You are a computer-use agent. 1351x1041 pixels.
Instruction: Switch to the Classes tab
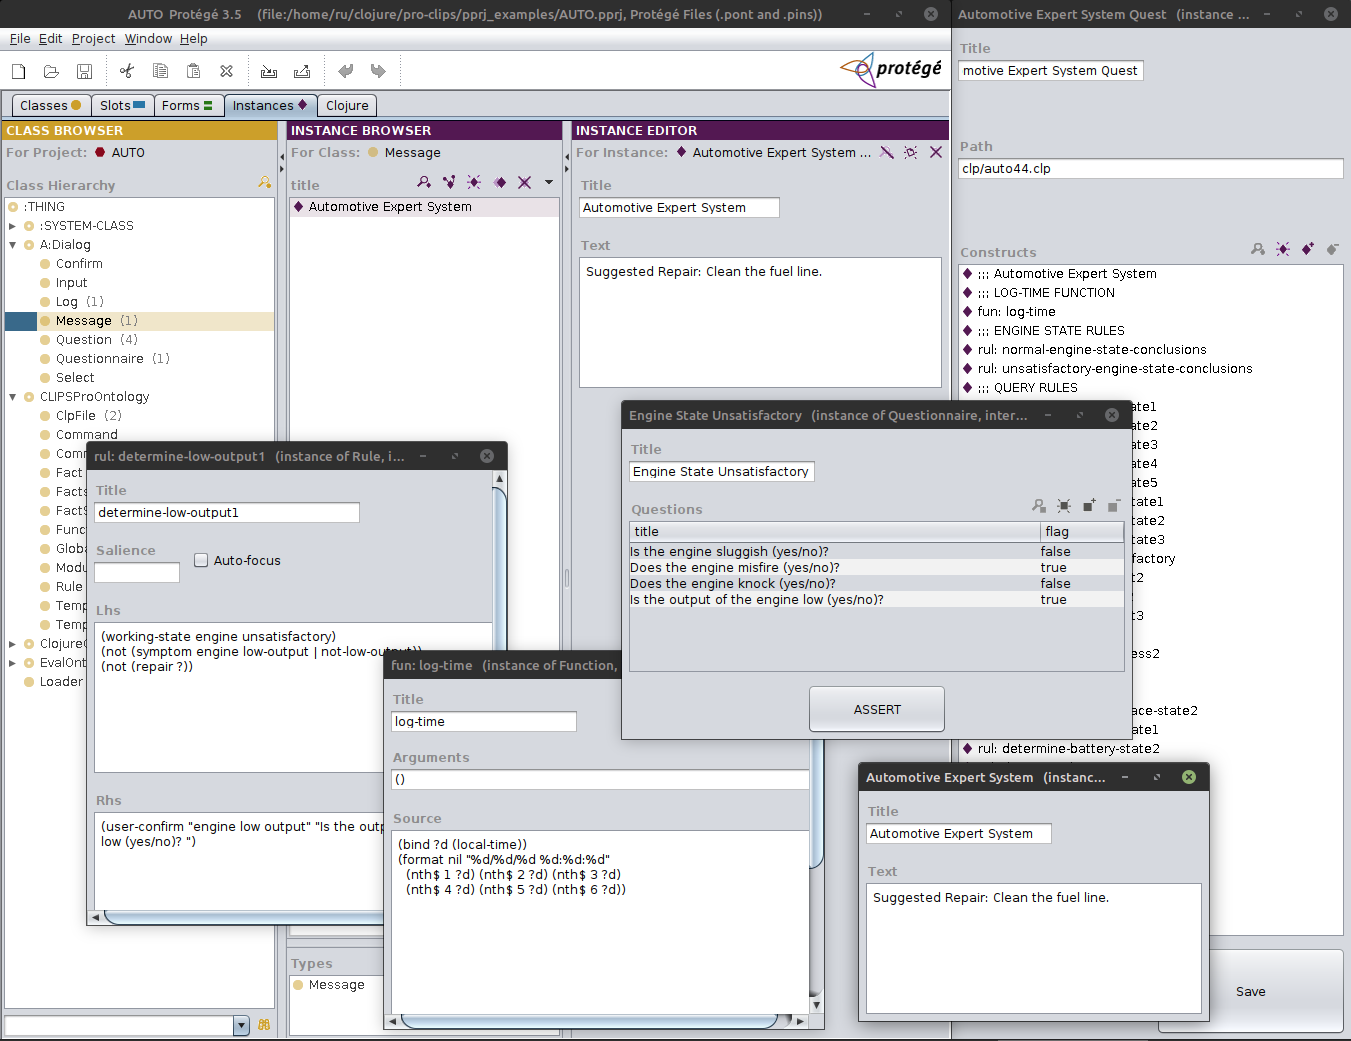pos(50,106)
